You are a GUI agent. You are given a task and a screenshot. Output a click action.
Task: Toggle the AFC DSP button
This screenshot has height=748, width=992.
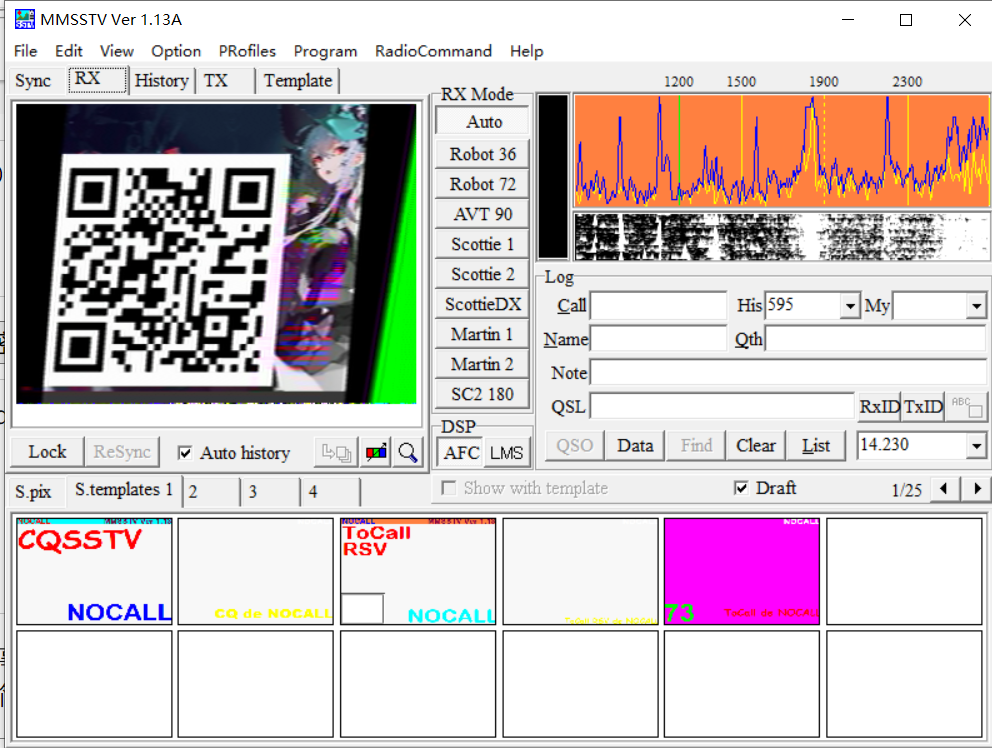461,453
